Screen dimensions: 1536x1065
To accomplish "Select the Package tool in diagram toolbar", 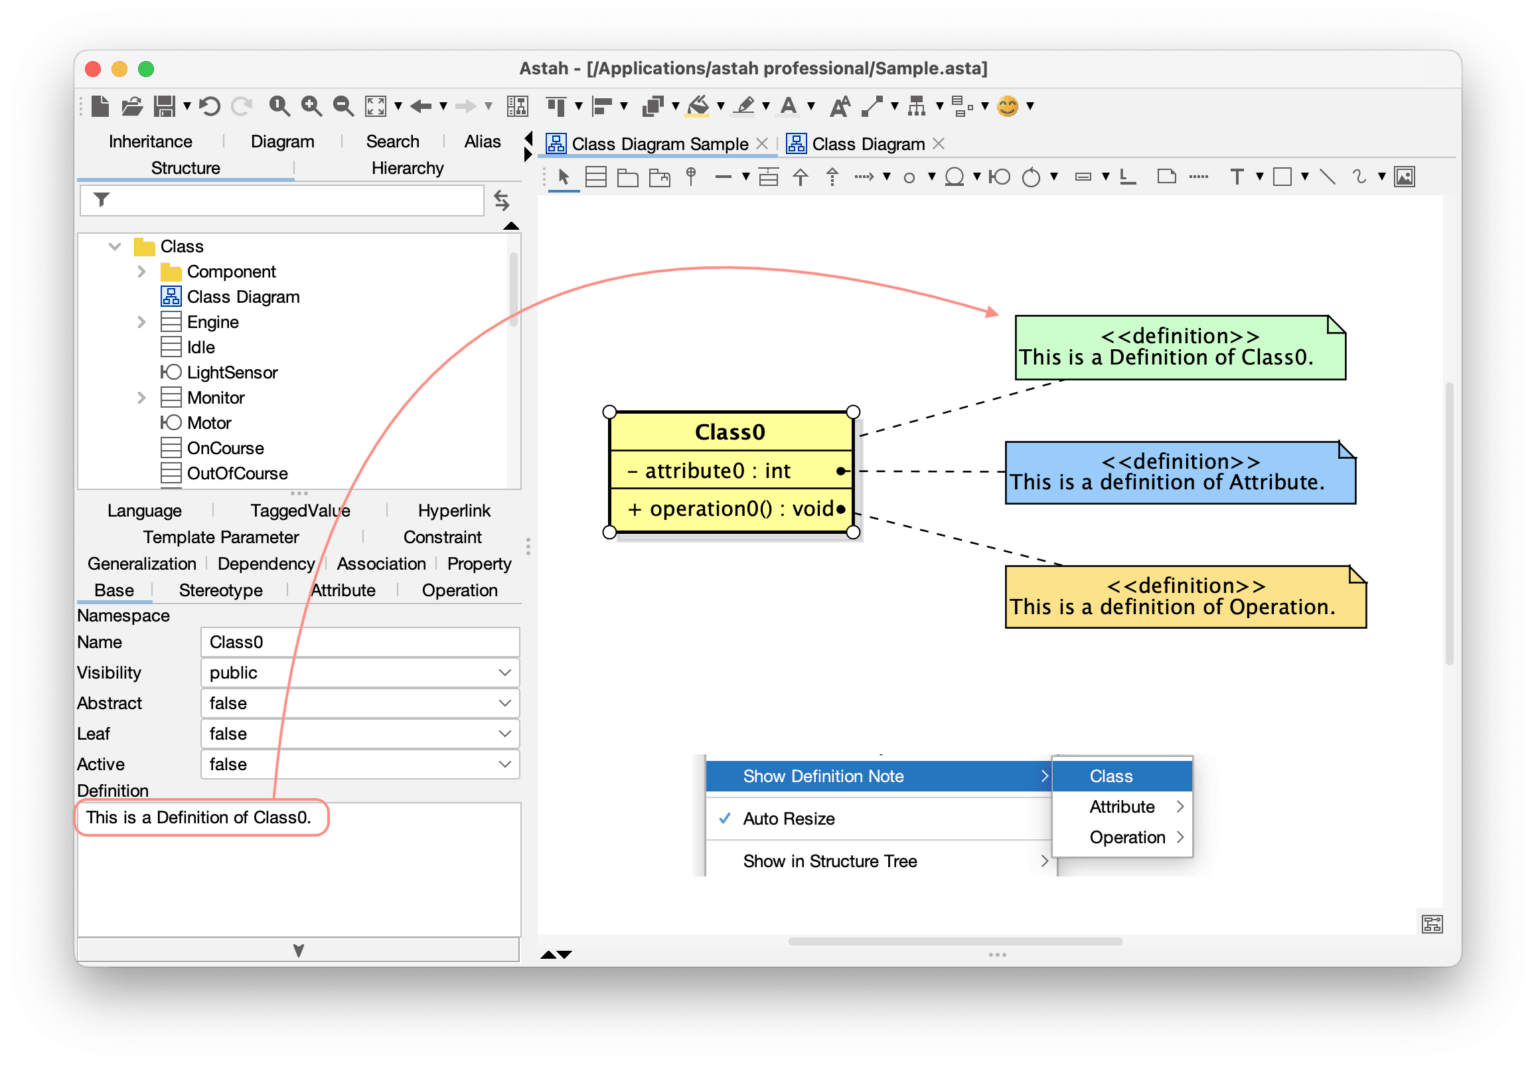I will 627,176.
